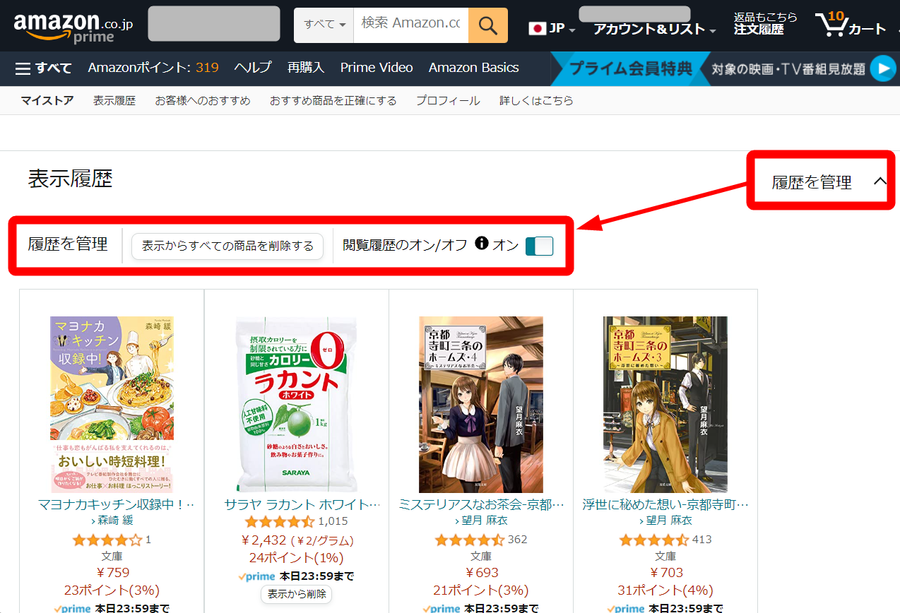The height and width of the screenshot is (613, 900).
Task: Open the cart icon showing 10 items
Action: click(x=850, y=25)
